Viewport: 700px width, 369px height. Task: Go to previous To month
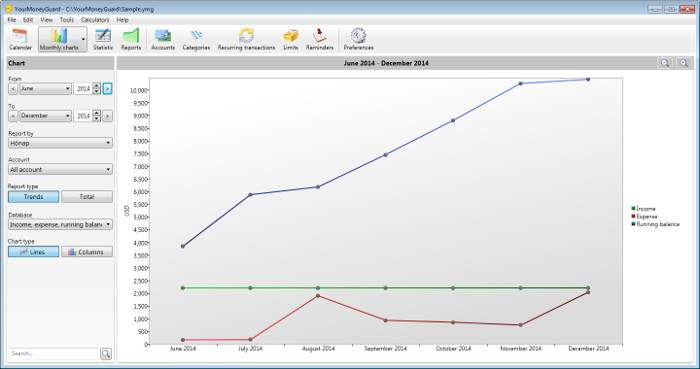pyautogui.click(x=13, y=116)
